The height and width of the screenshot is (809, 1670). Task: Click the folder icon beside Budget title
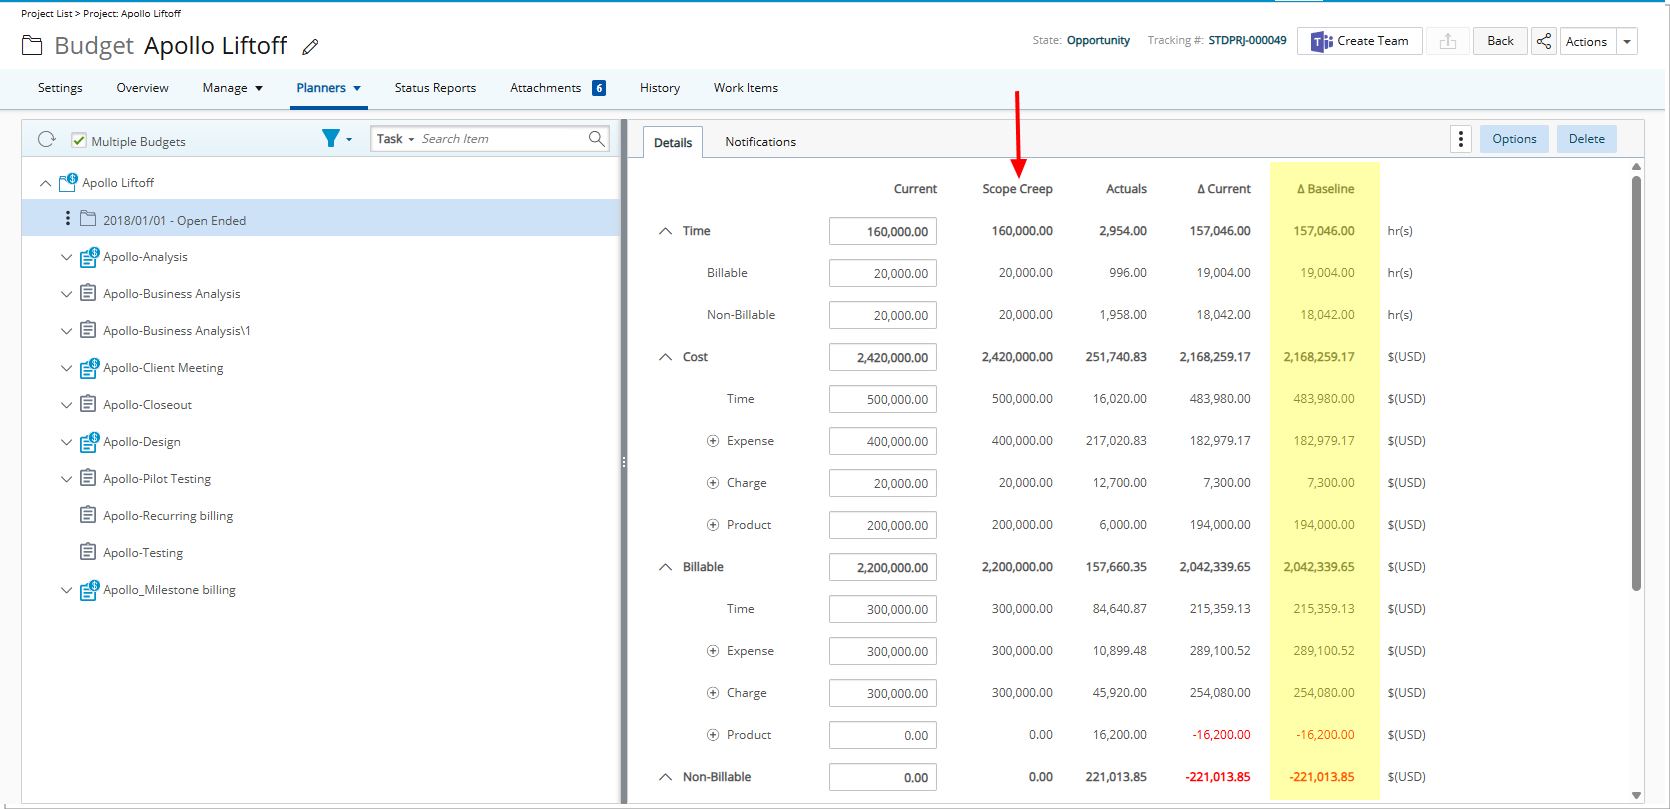32,46
